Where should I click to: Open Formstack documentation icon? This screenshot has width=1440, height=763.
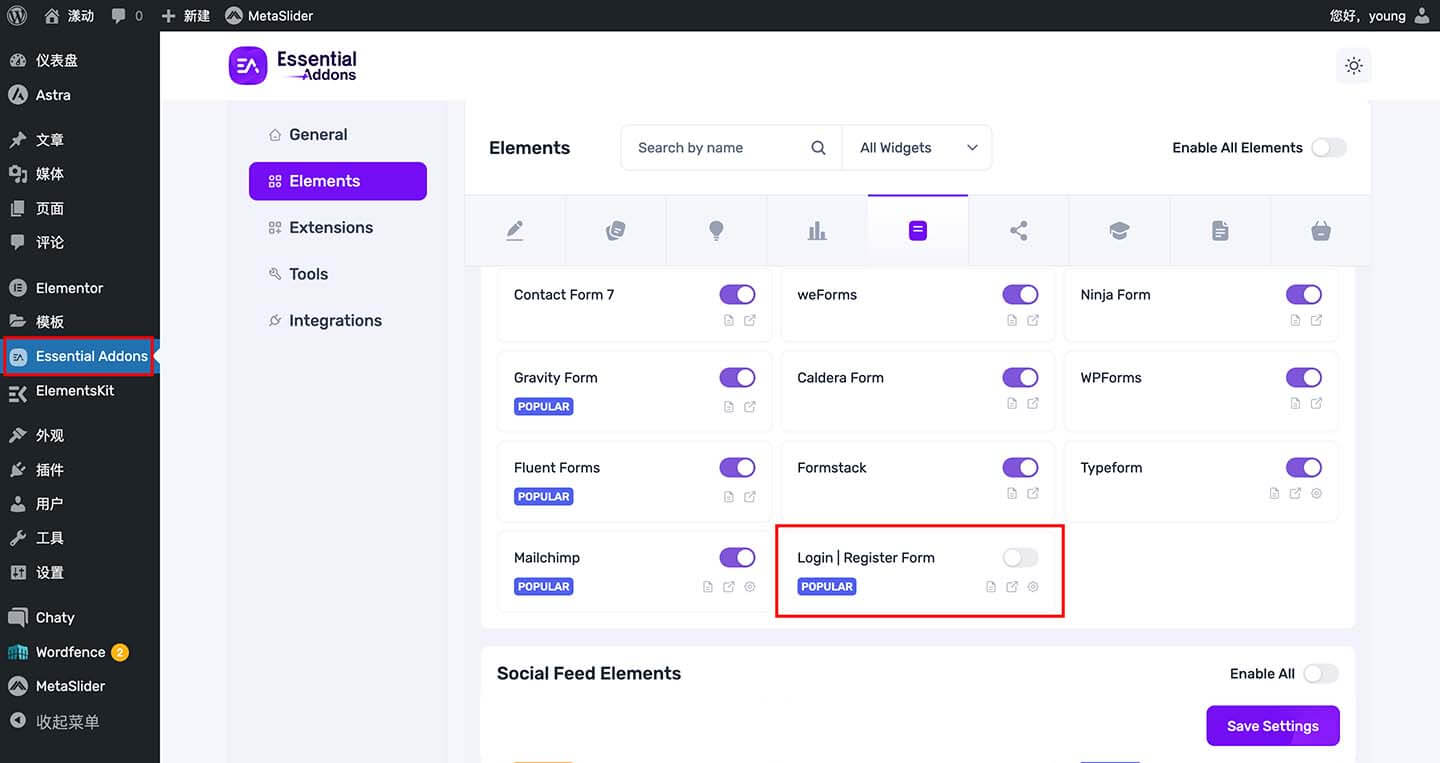[x=1012, y=493]
